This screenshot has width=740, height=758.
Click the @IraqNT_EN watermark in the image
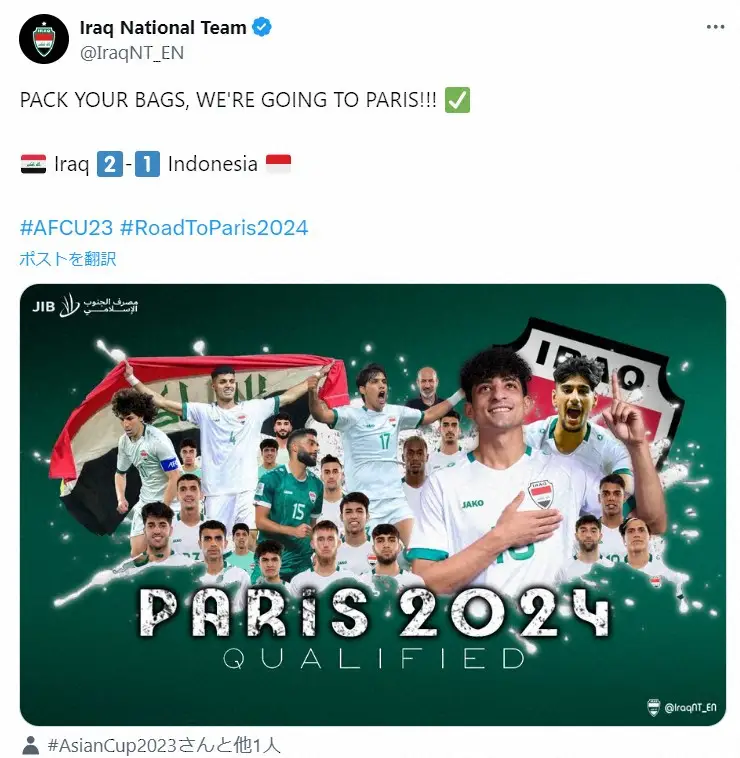coord(682,707)
